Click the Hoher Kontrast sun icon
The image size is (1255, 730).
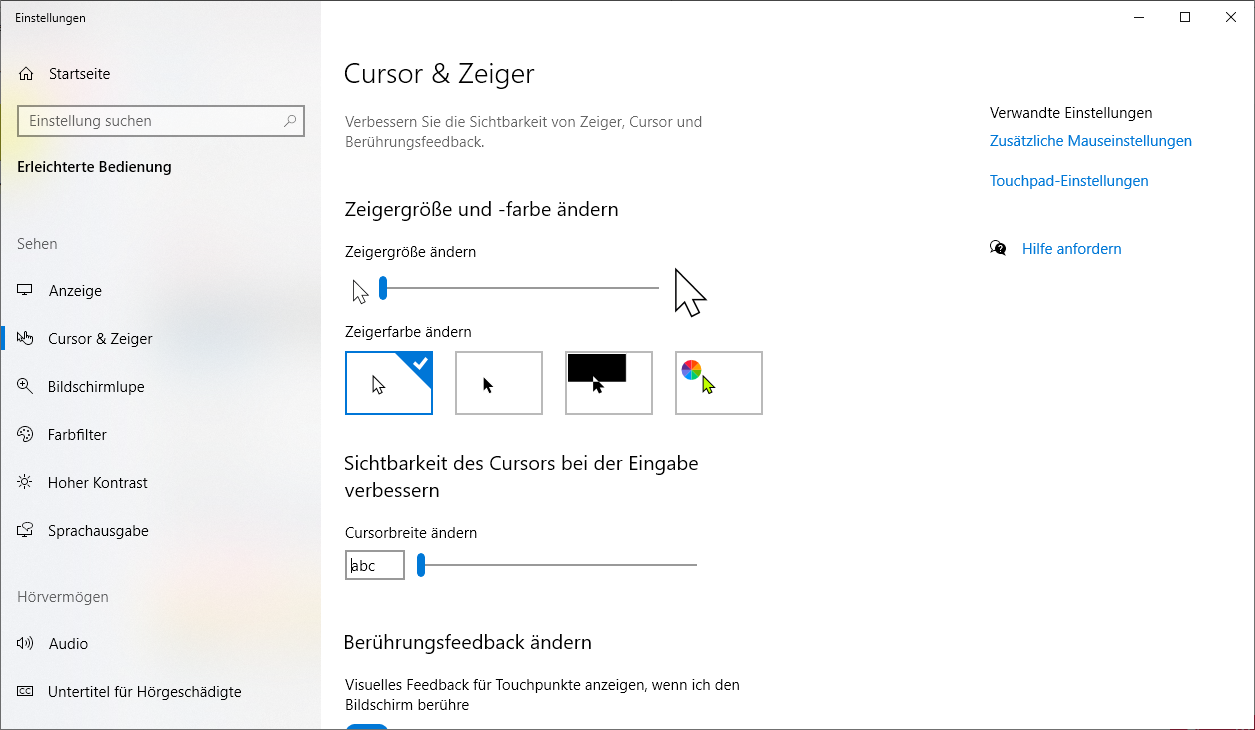click(26, 483)
